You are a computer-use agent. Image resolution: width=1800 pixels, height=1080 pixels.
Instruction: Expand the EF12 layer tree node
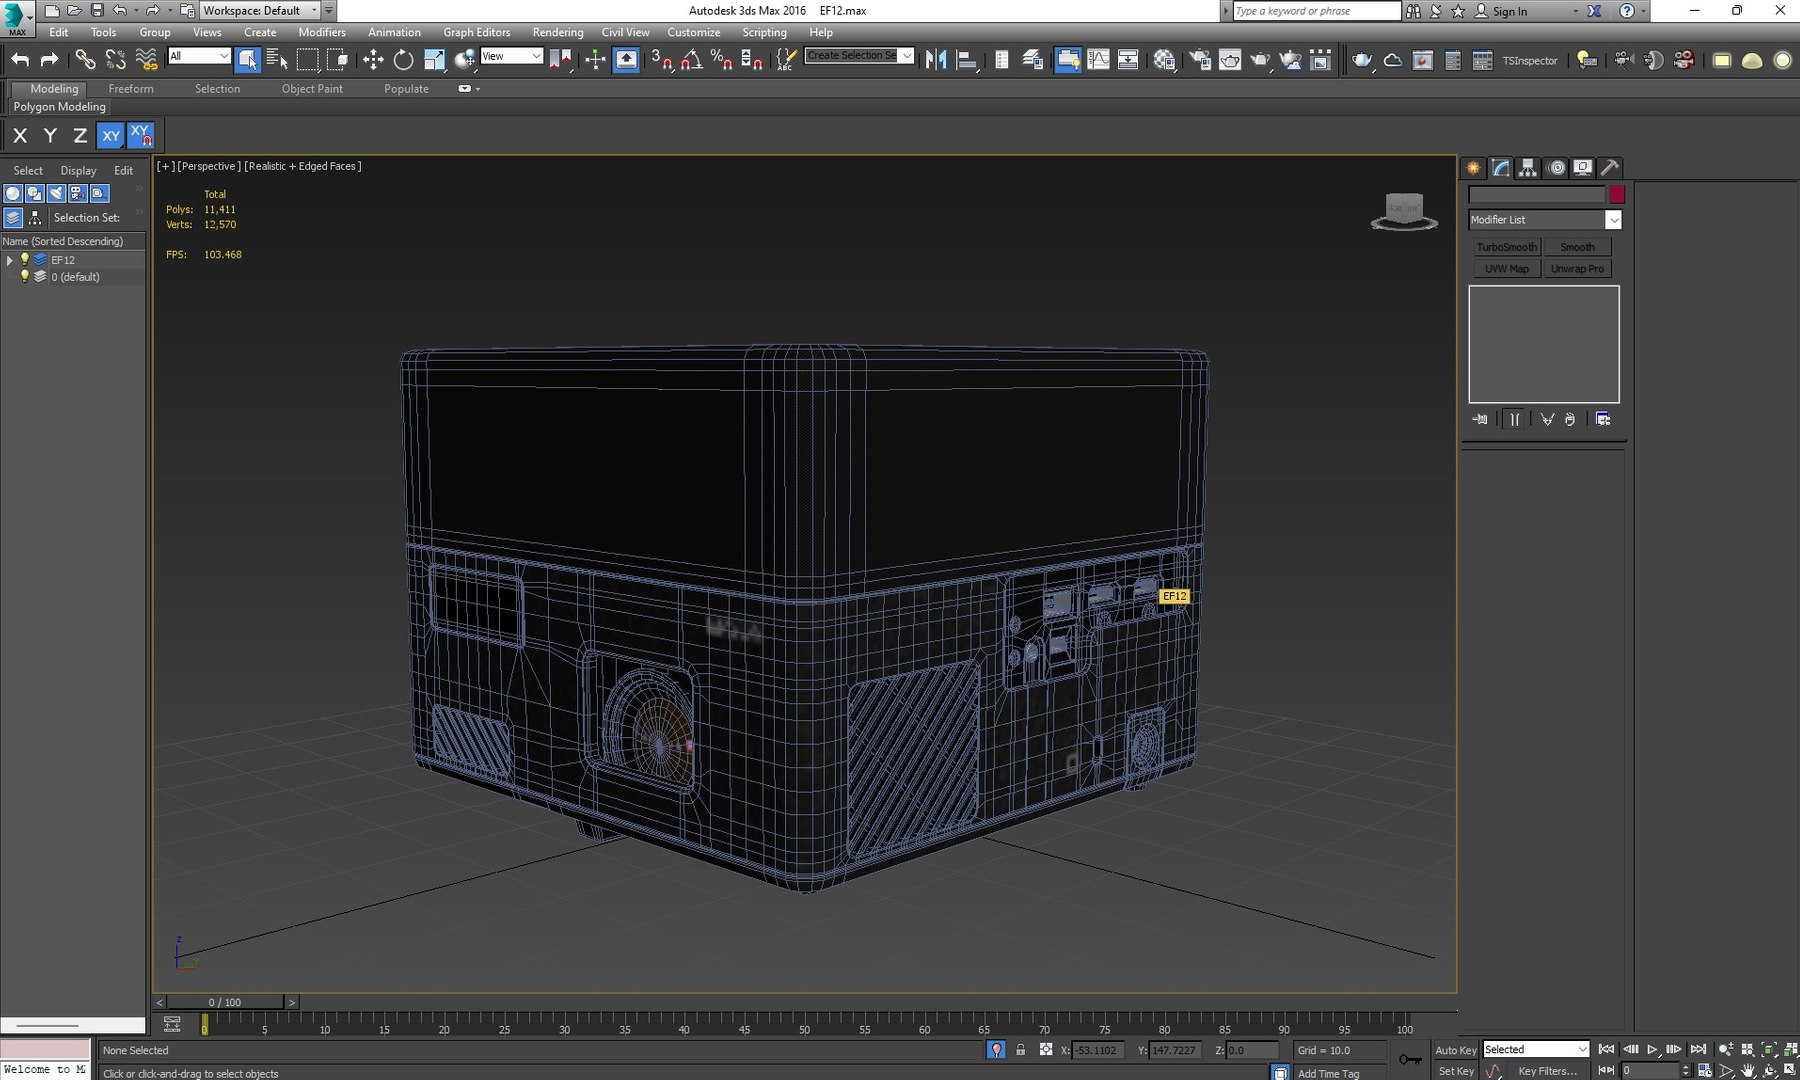tap(10, 259)
